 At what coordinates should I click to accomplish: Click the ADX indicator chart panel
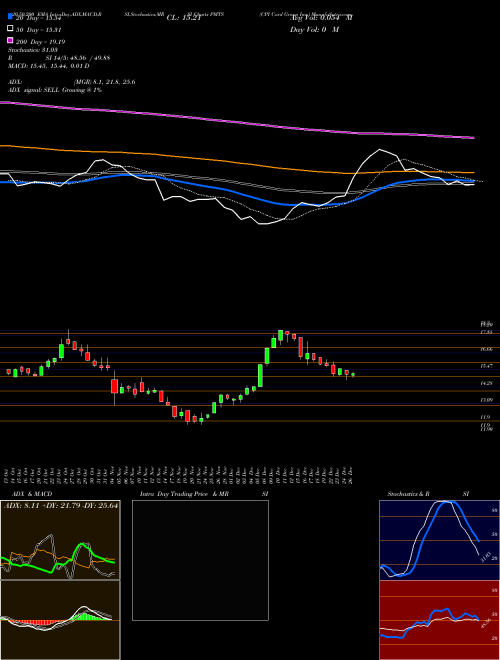[x=60, y=540]
